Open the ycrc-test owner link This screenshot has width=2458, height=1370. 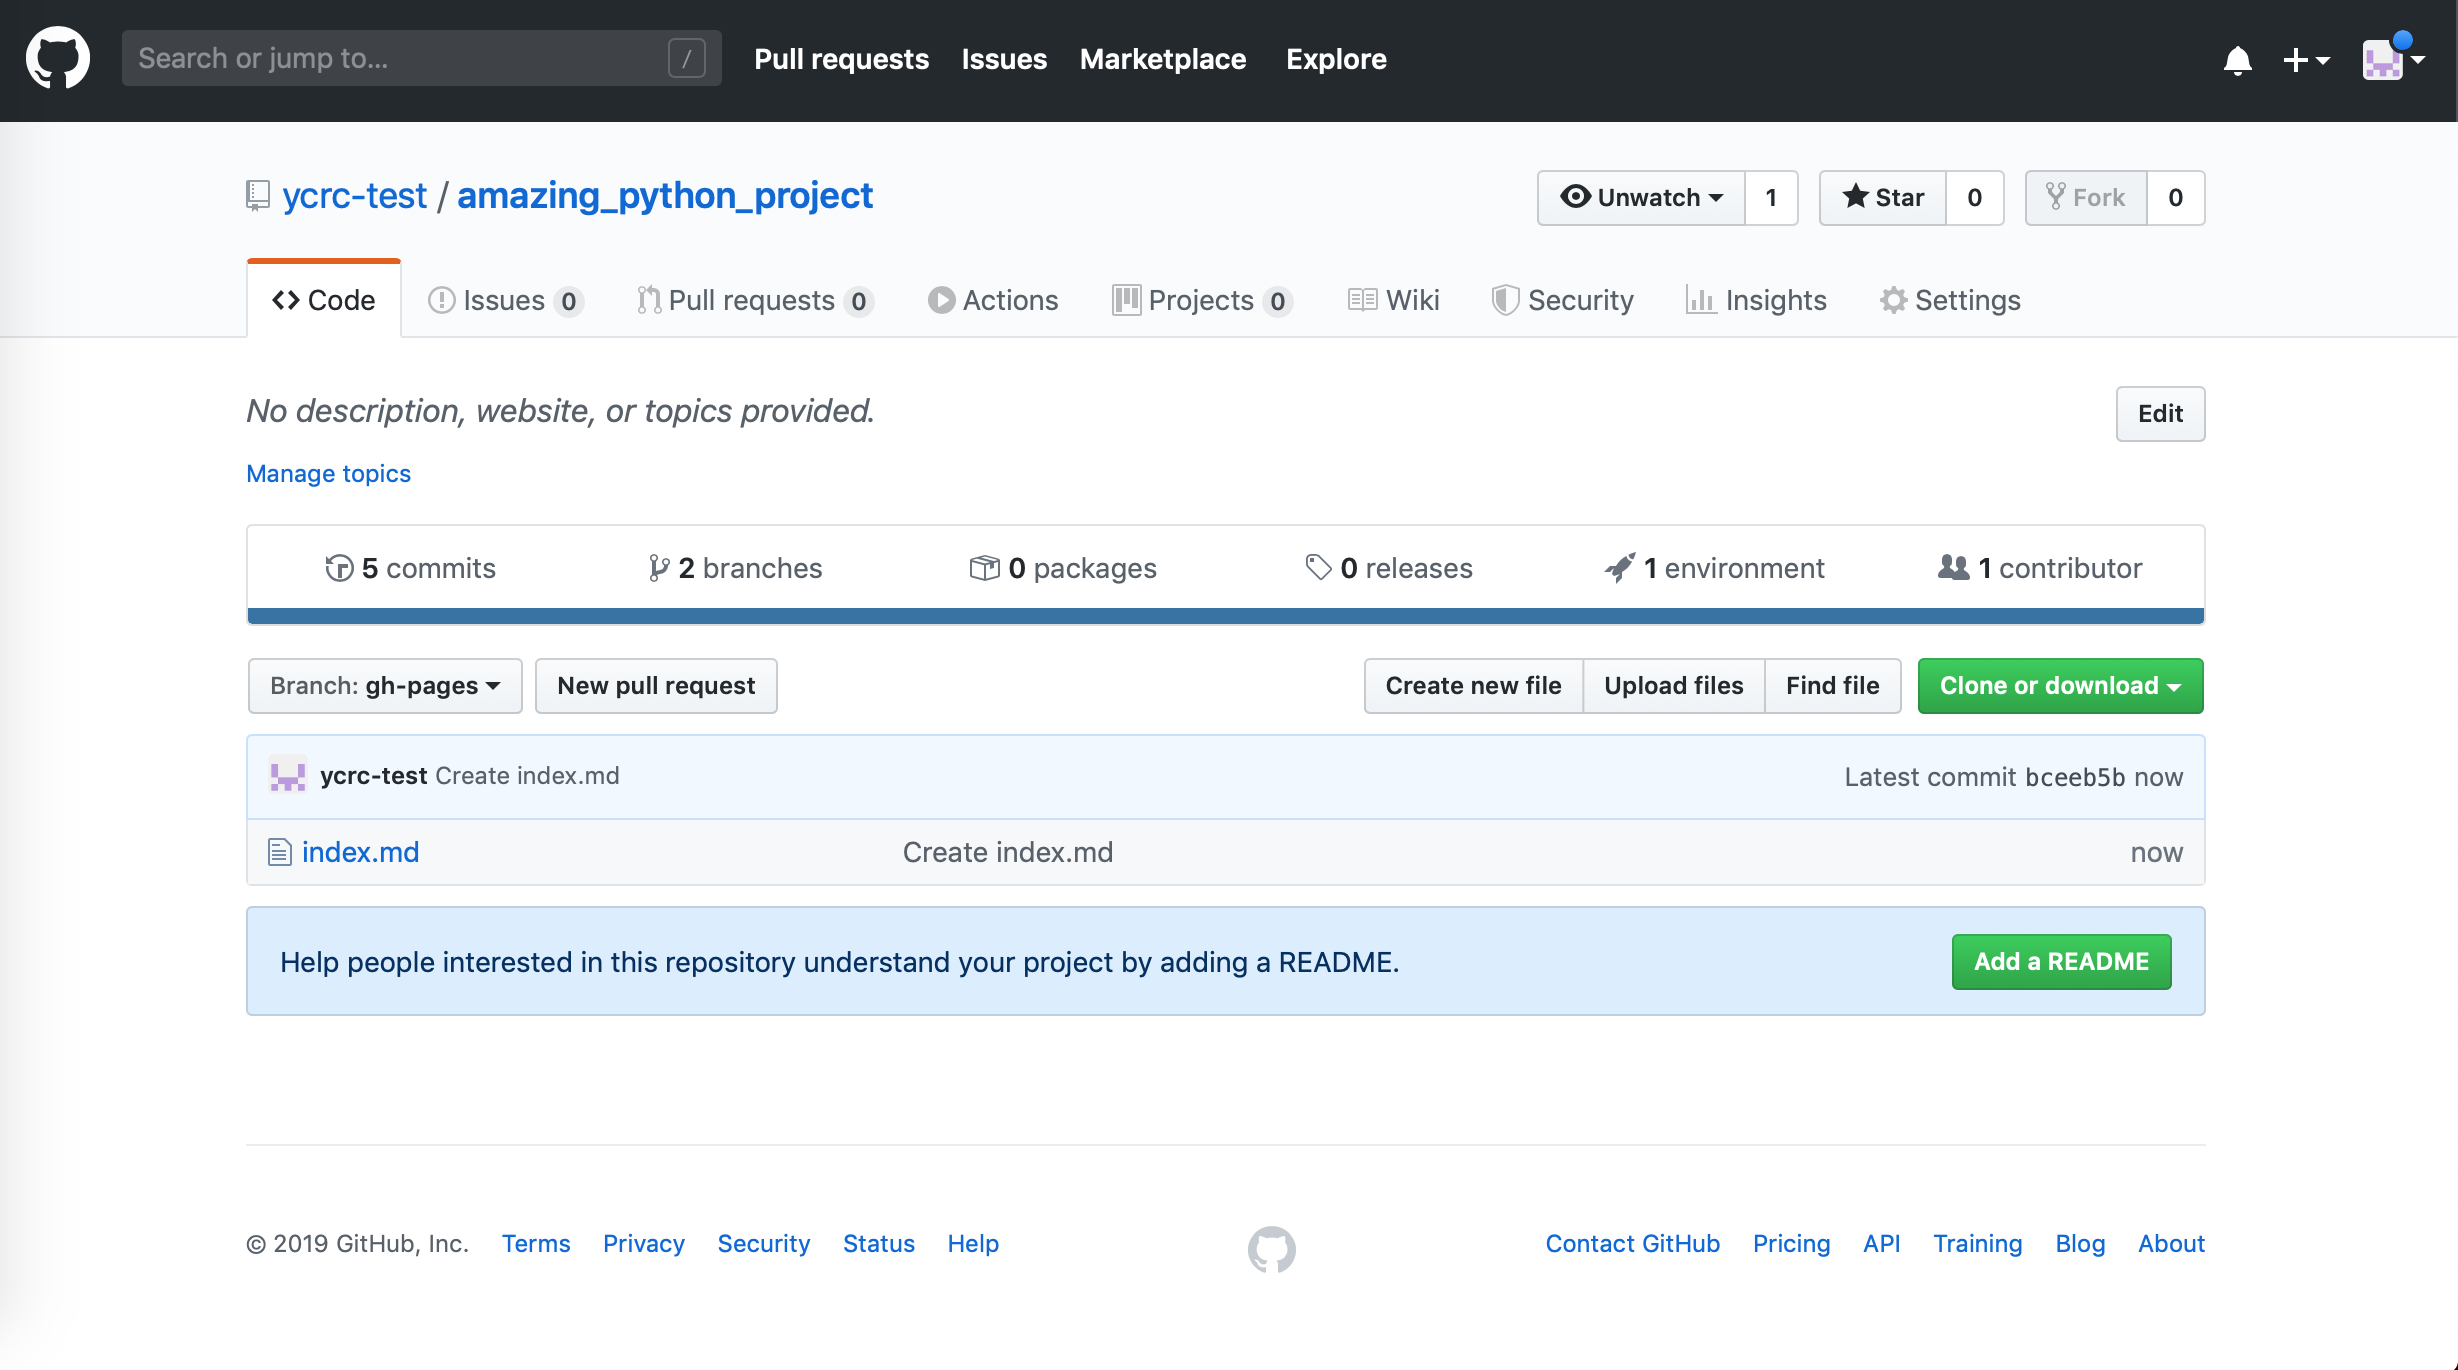[x=354, y=196]
